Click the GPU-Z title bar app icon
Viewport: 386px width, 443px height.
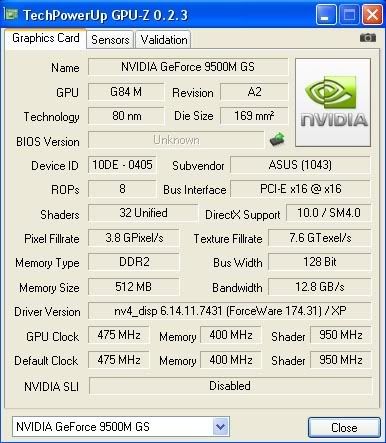[11, 14]
